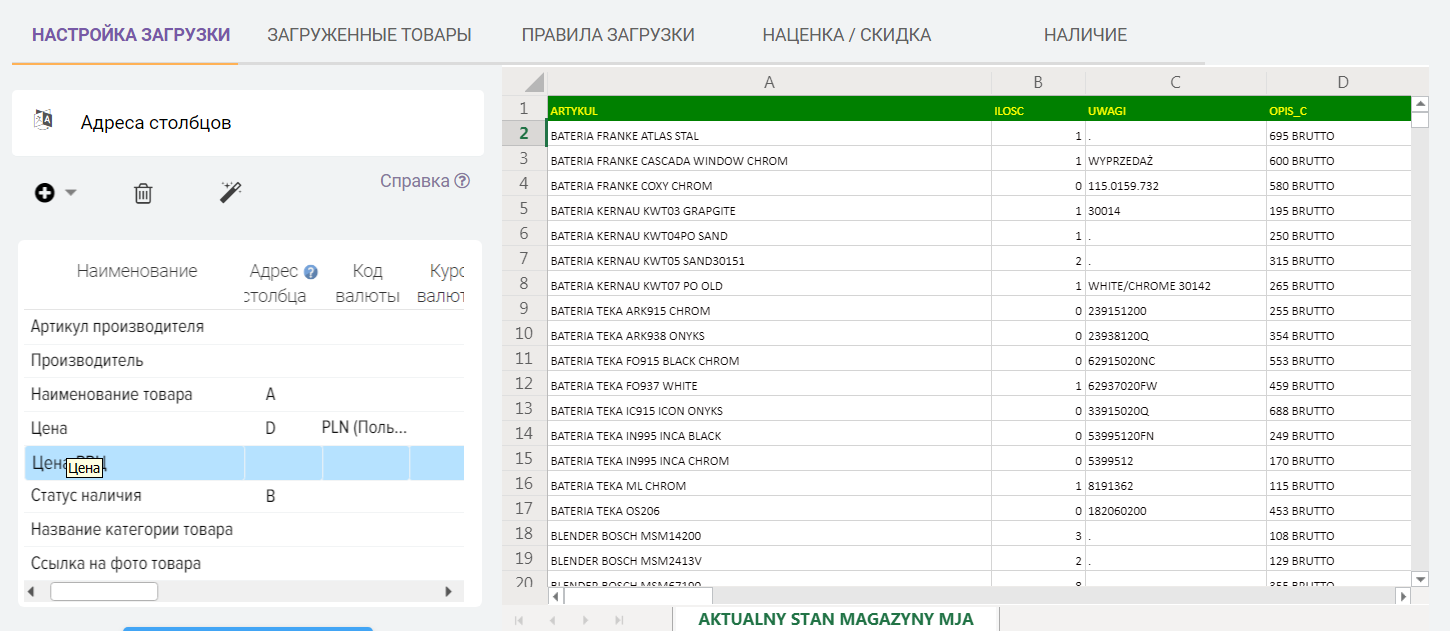
Task: Select the Название категории товара row
Action: (244, 530)
